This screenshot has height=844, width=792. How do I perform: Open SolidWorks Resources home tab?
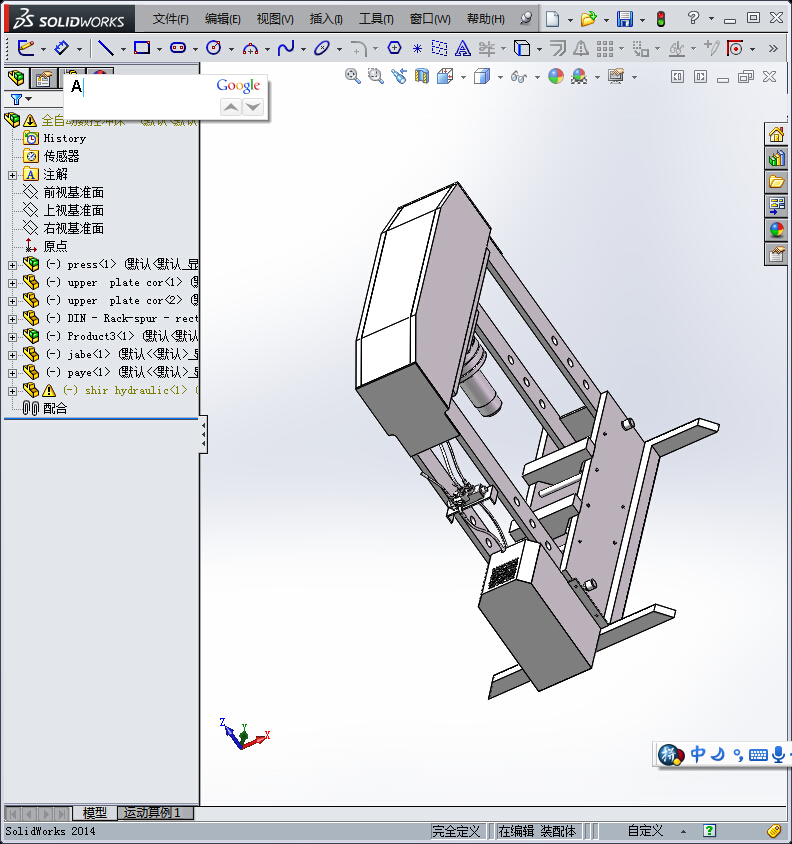(x=776, y=135)
